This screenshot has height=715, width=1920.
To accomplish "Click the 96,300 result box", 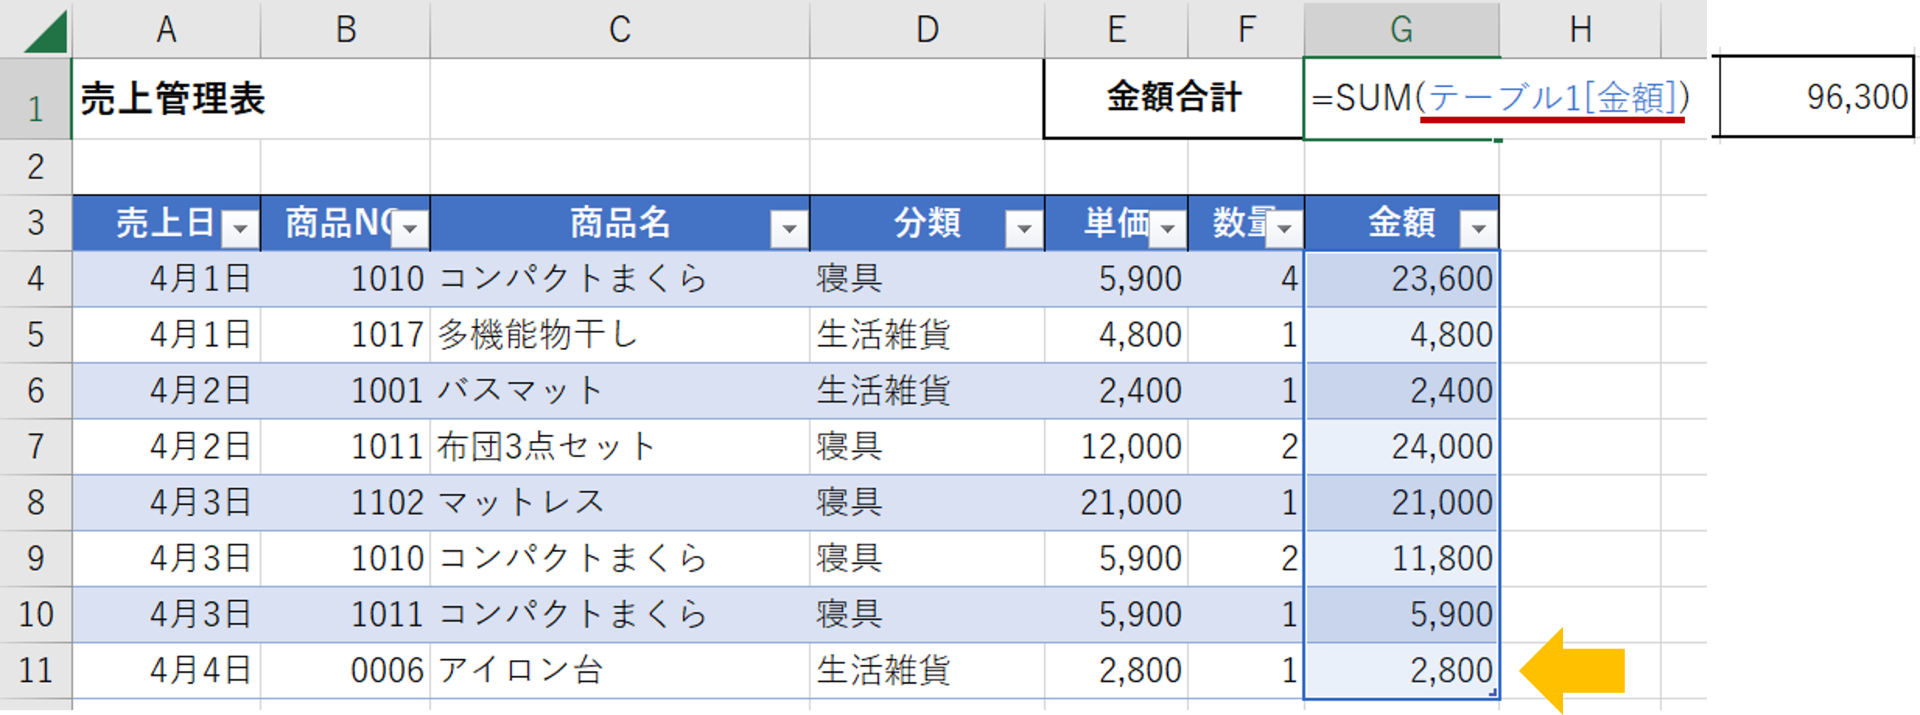I will tap(1816, 97).
